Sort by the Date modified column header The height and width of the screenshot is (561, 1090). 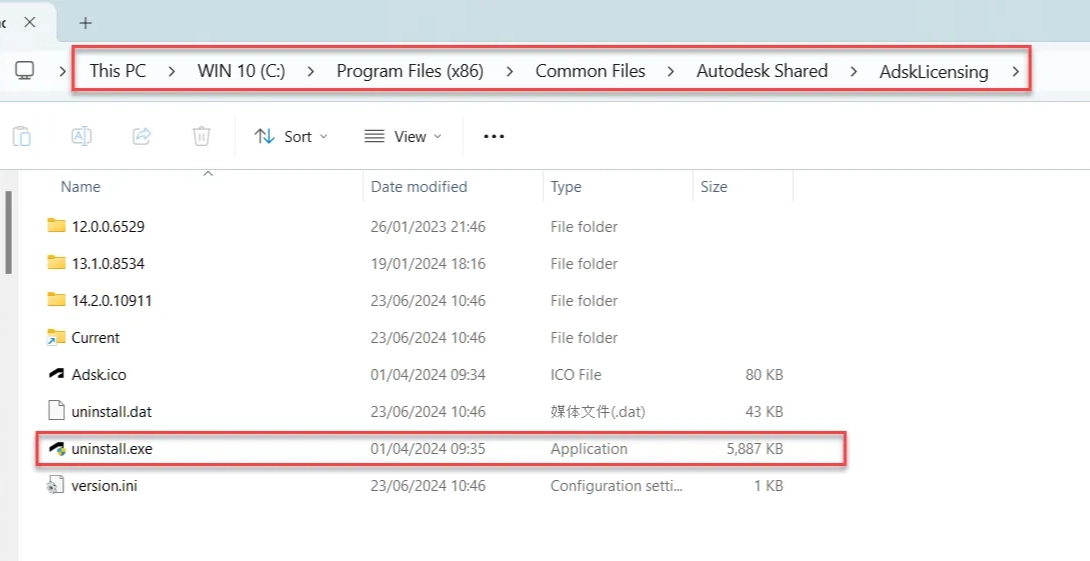[418, 186]
